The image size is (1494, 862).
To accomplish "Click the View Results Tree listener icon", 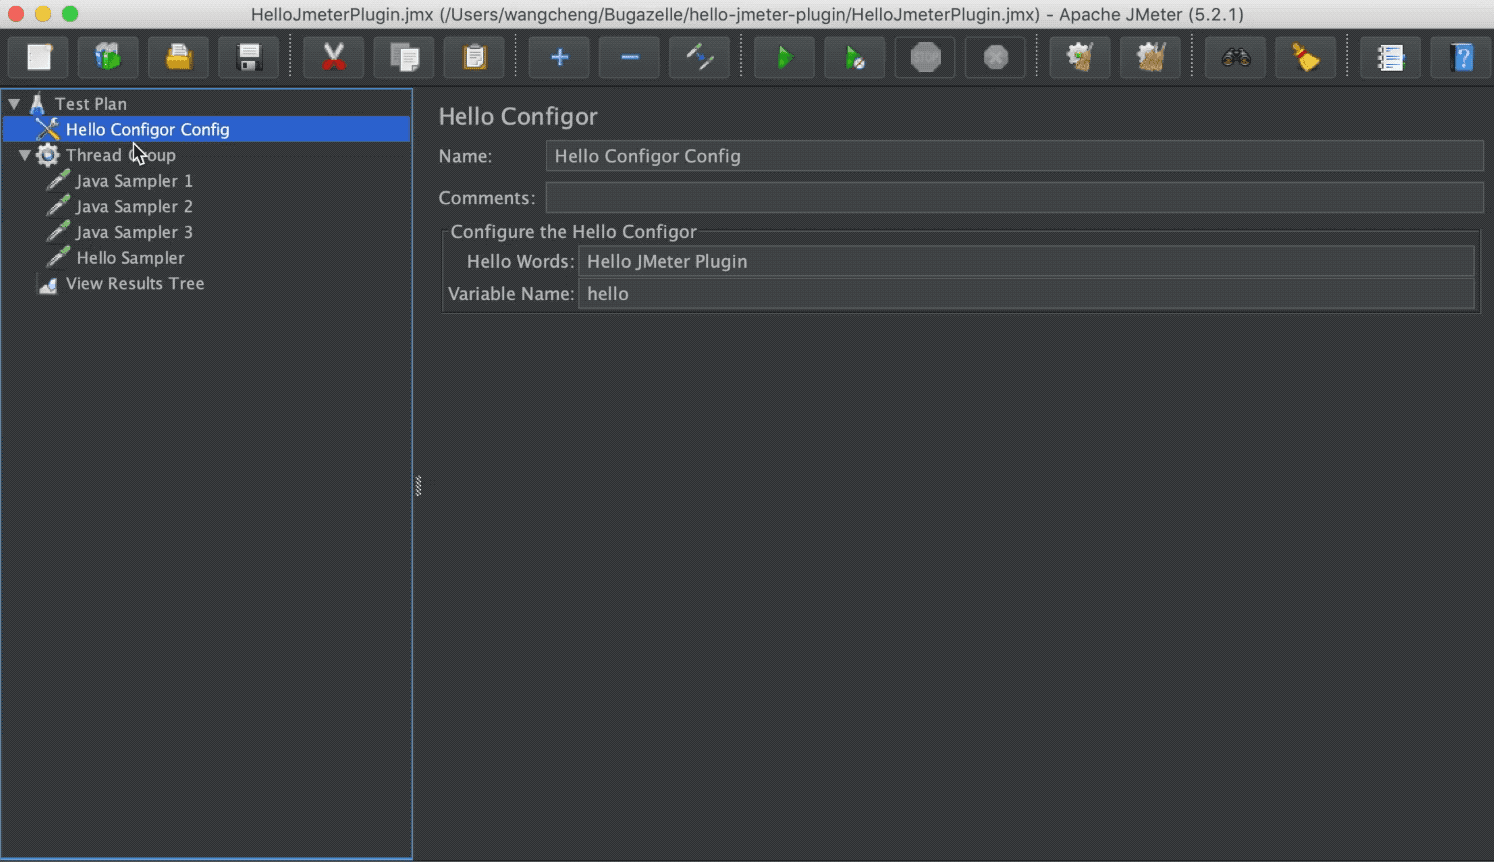I will (47, 285).
